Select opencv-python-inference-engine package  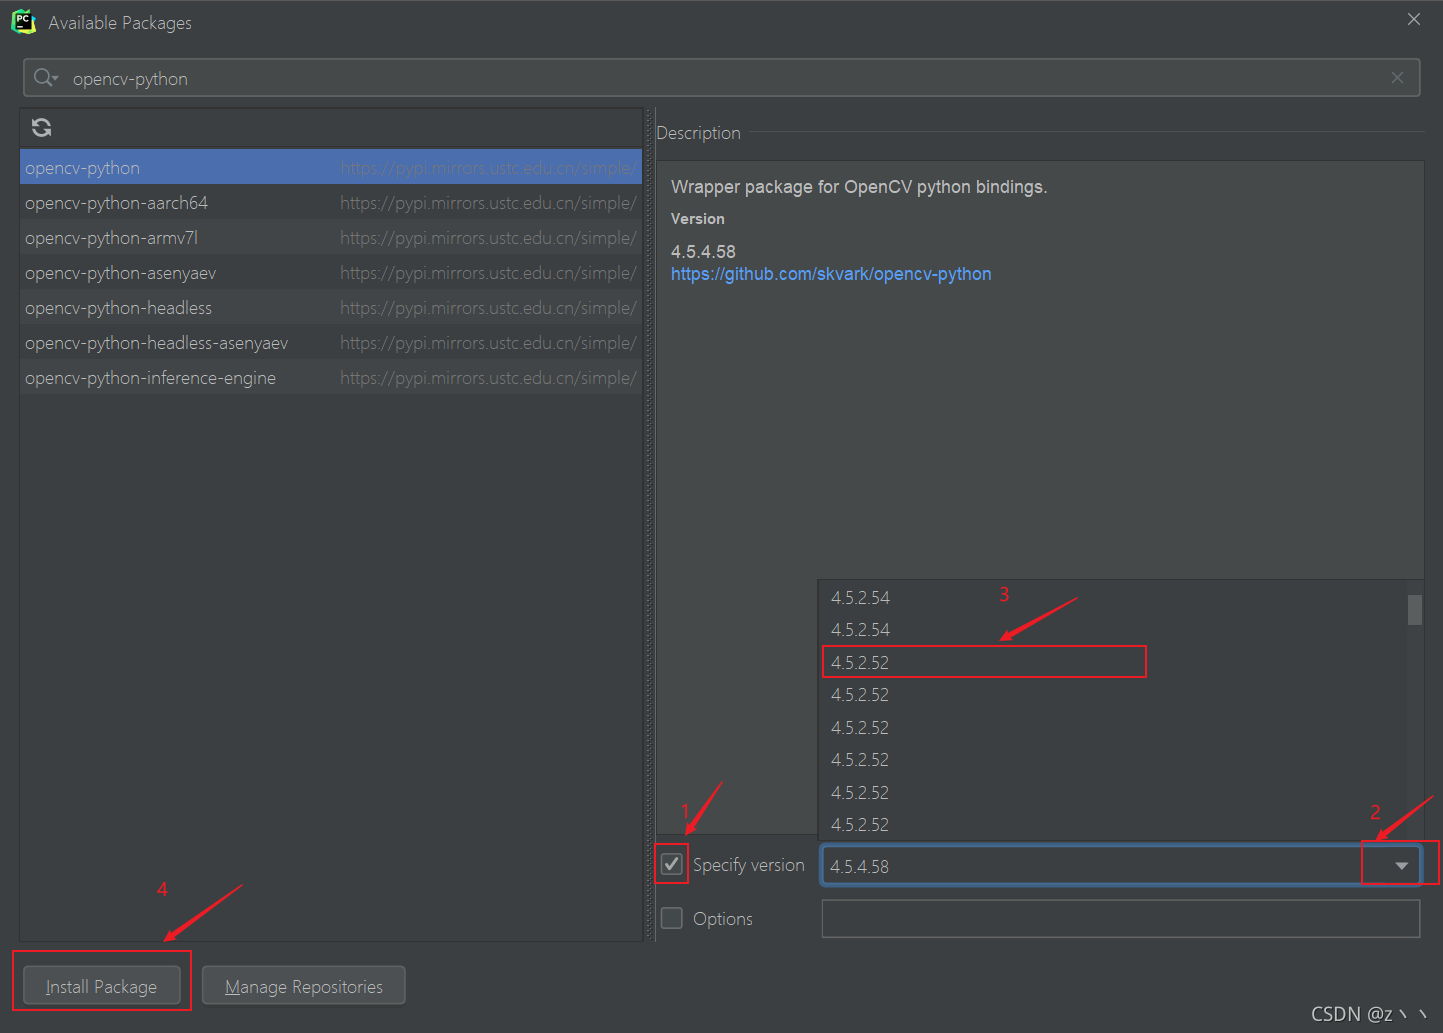pos(330,378)
